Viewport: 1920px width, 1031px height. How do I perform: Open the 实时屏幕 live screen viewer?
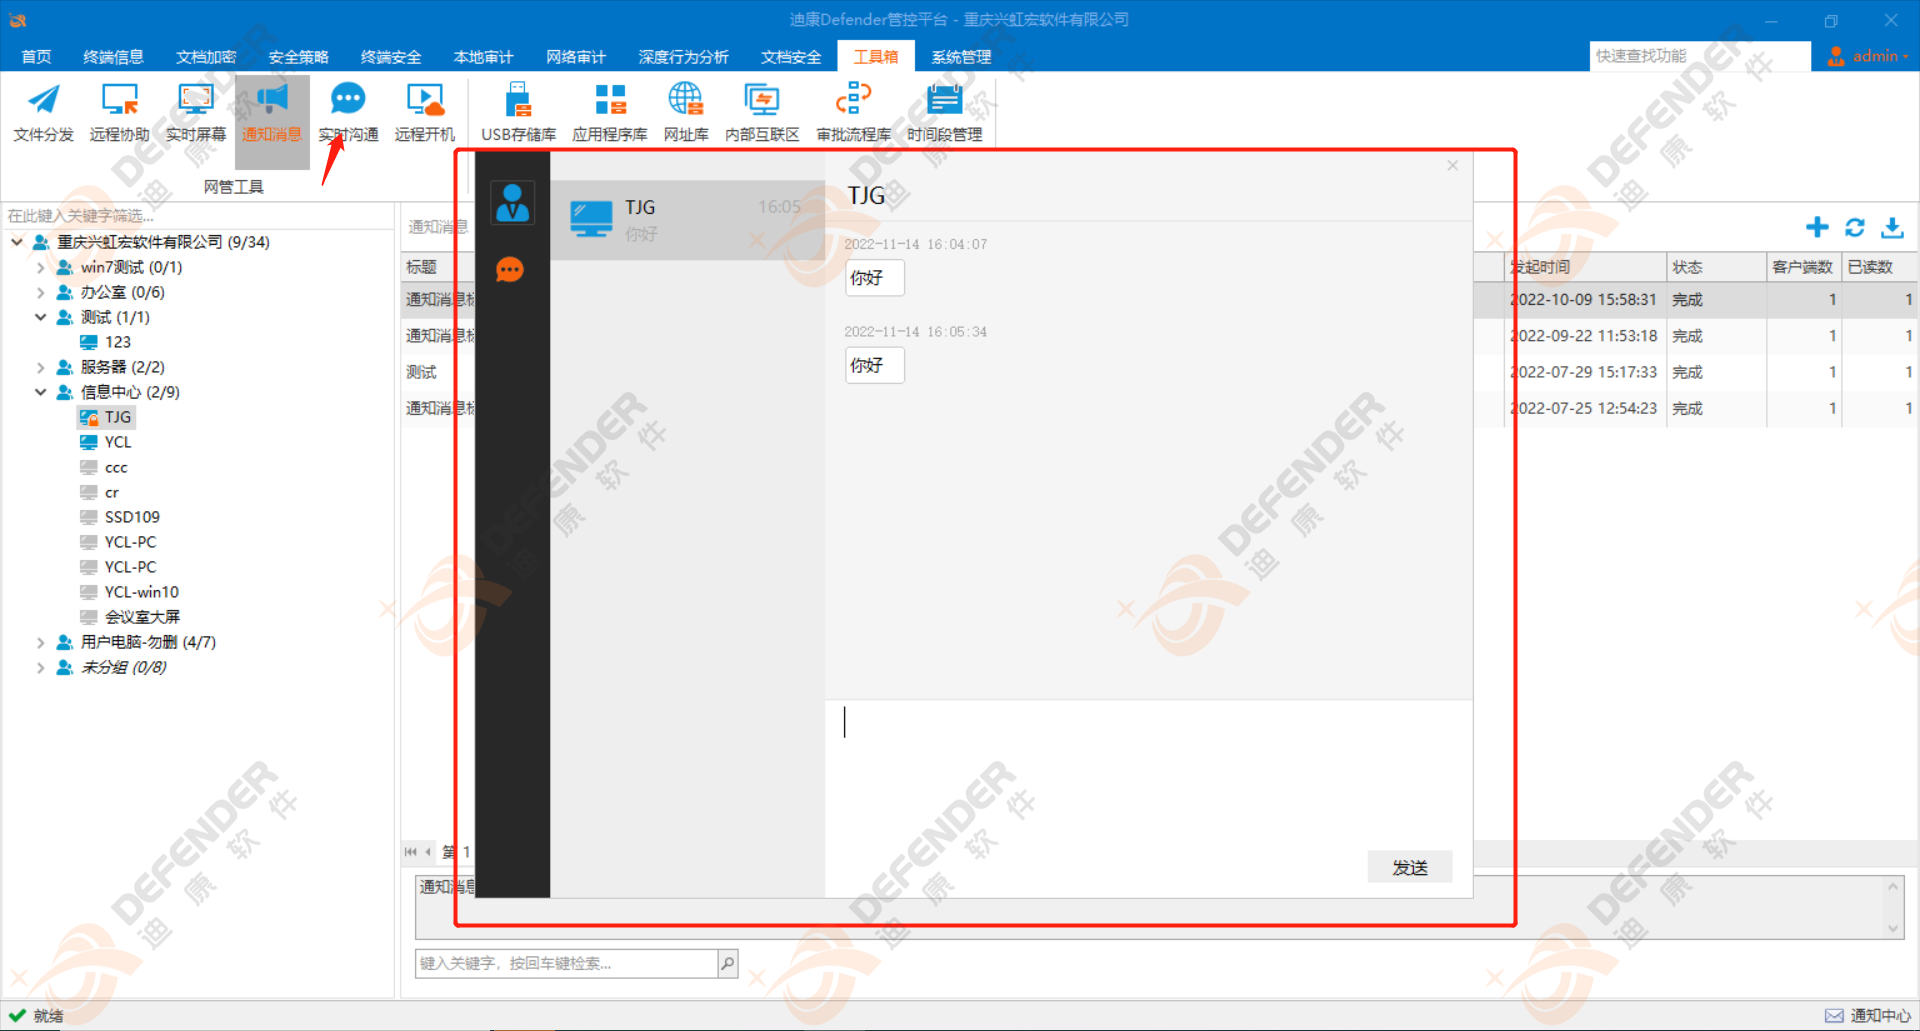click(x=195, y=111)
